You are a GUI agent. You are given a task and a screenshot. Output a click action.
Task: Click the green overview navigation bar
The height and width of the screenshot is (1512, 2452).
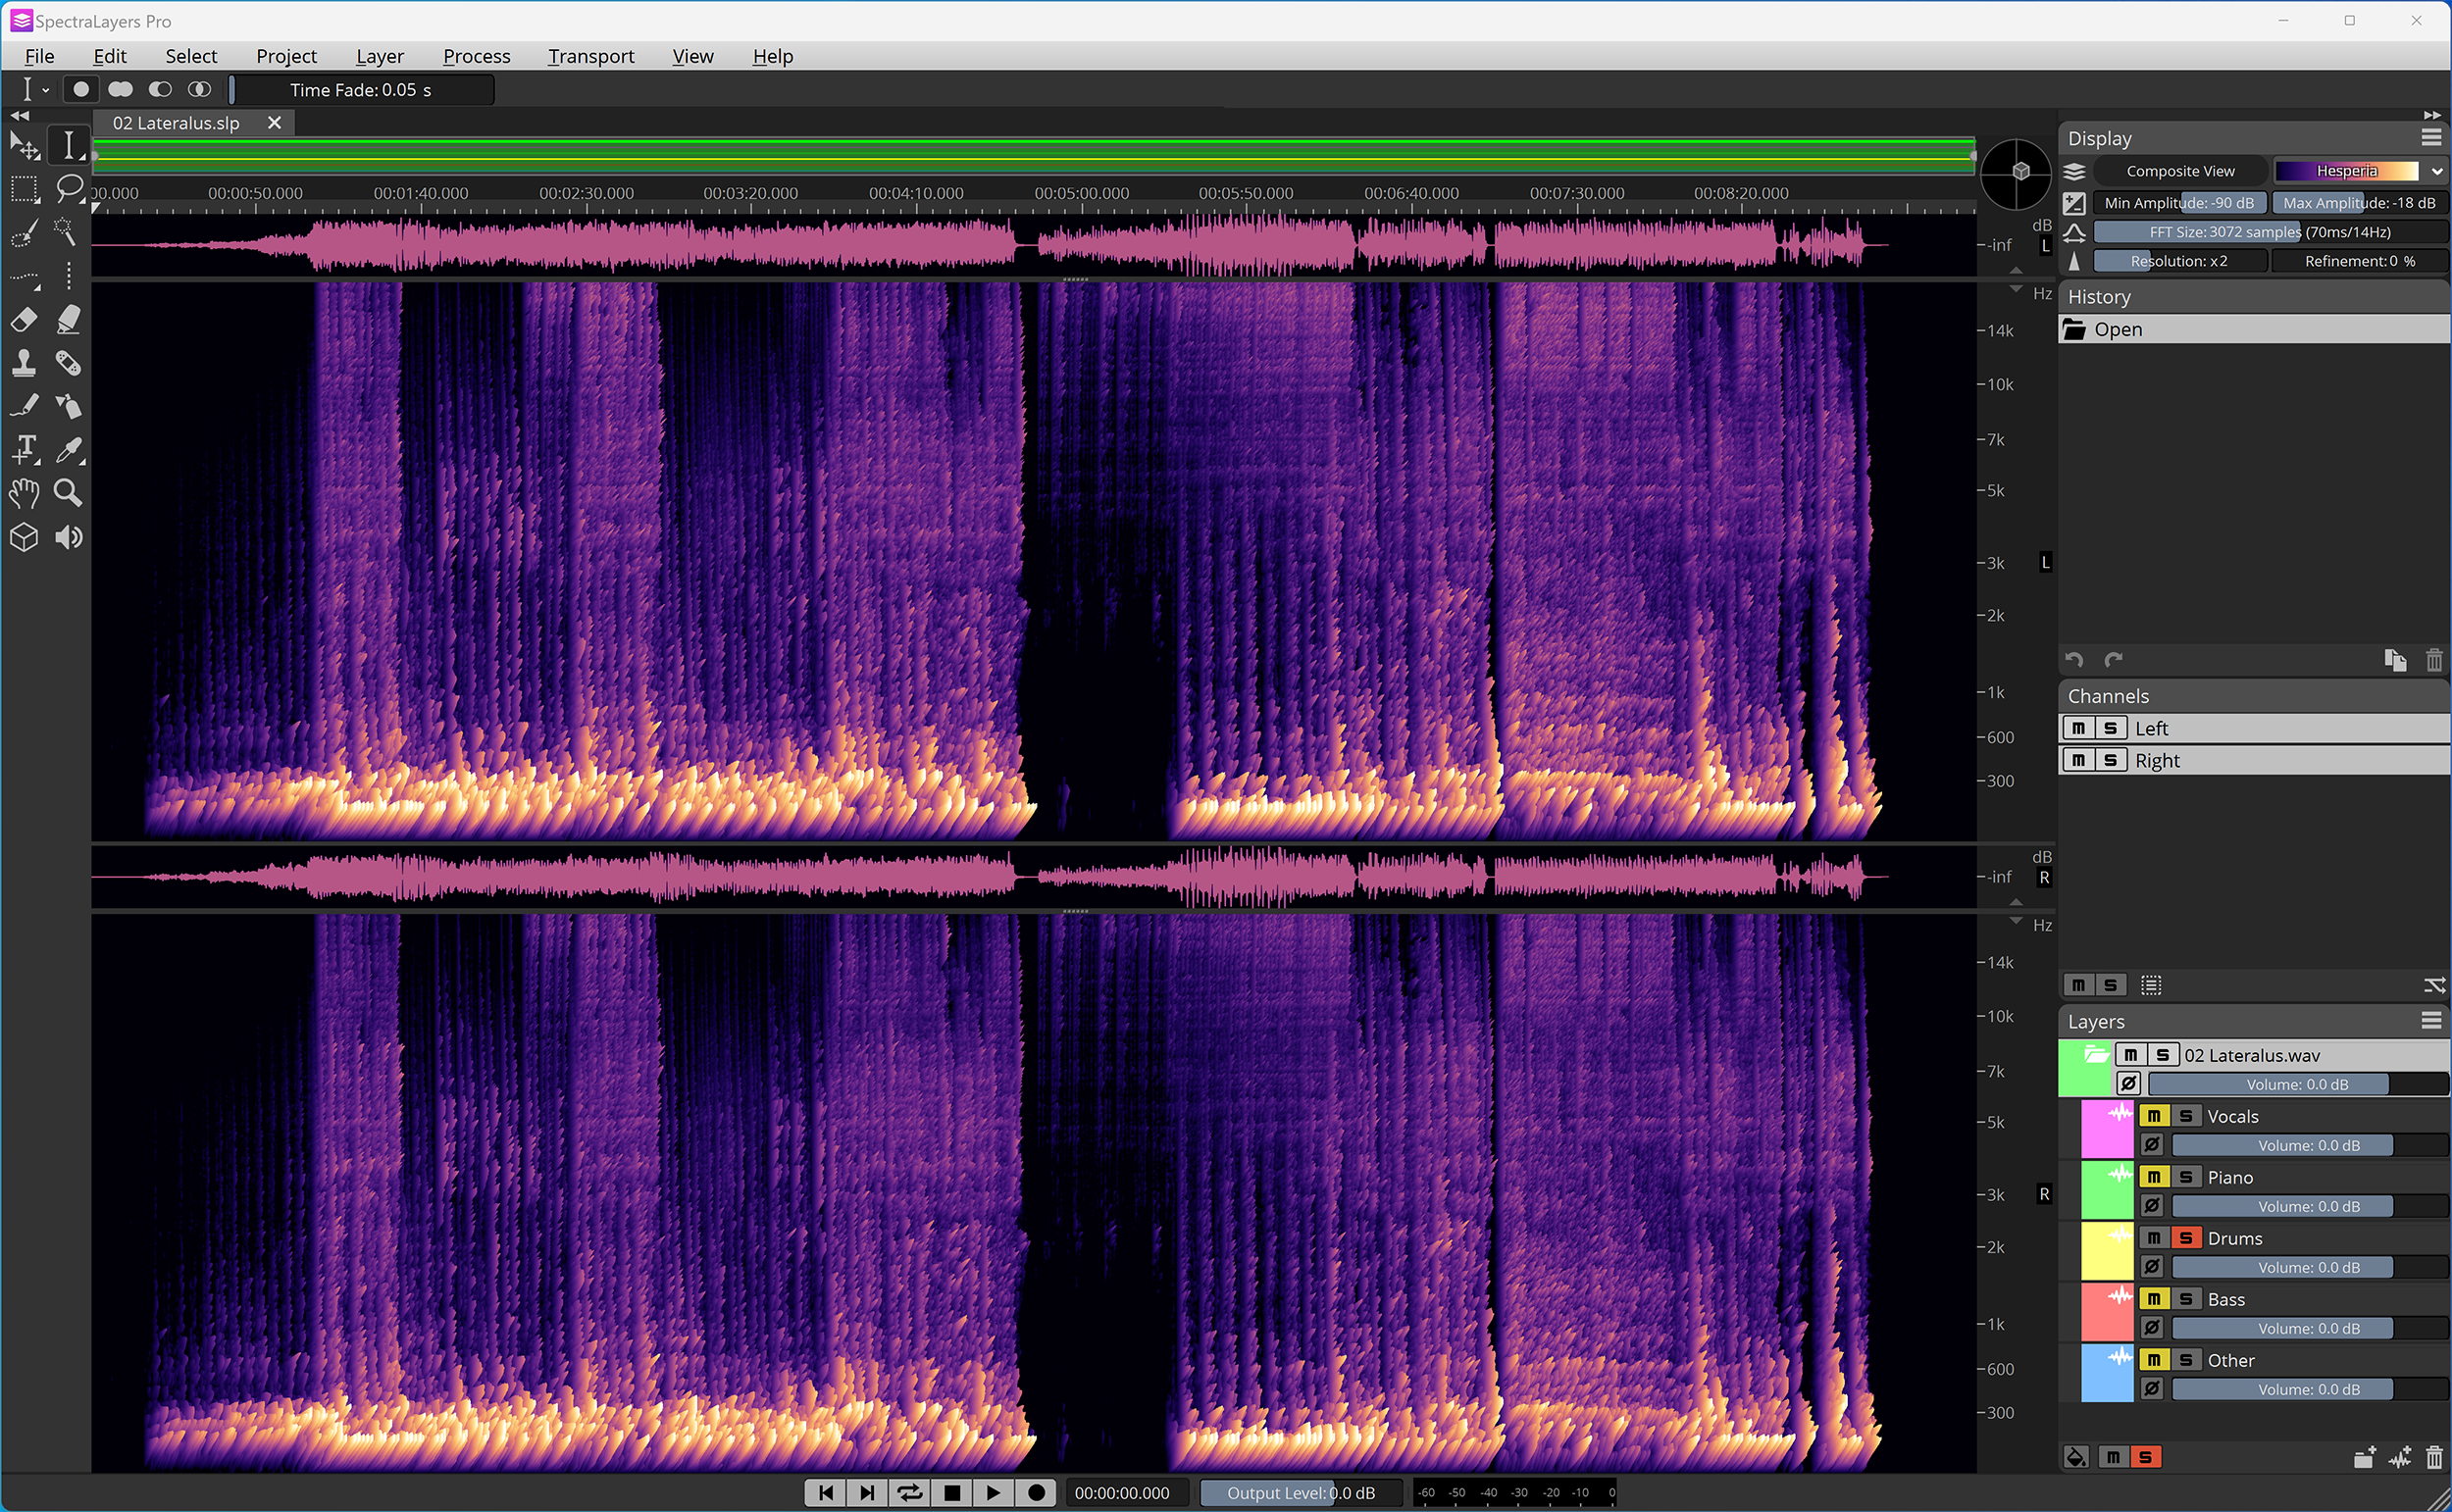(1034, 155)
